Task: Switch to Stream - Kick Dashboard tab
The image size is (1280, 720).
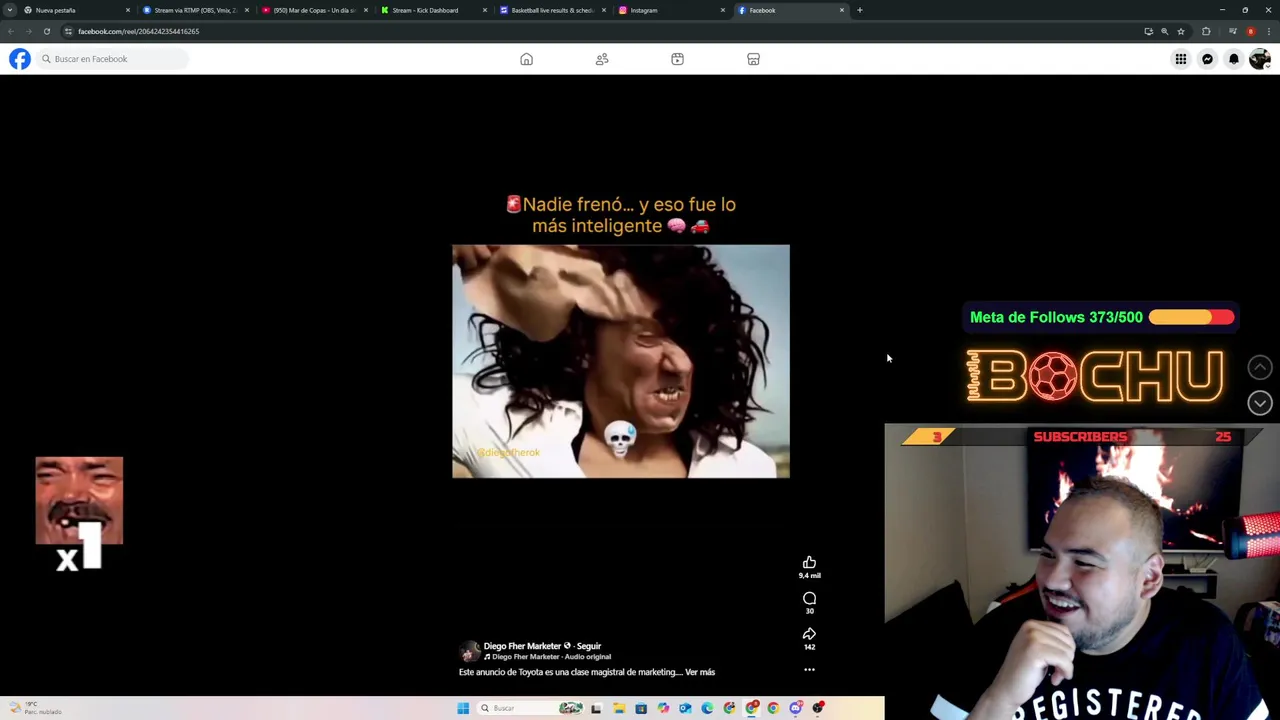Action: [x=432, y=10]
